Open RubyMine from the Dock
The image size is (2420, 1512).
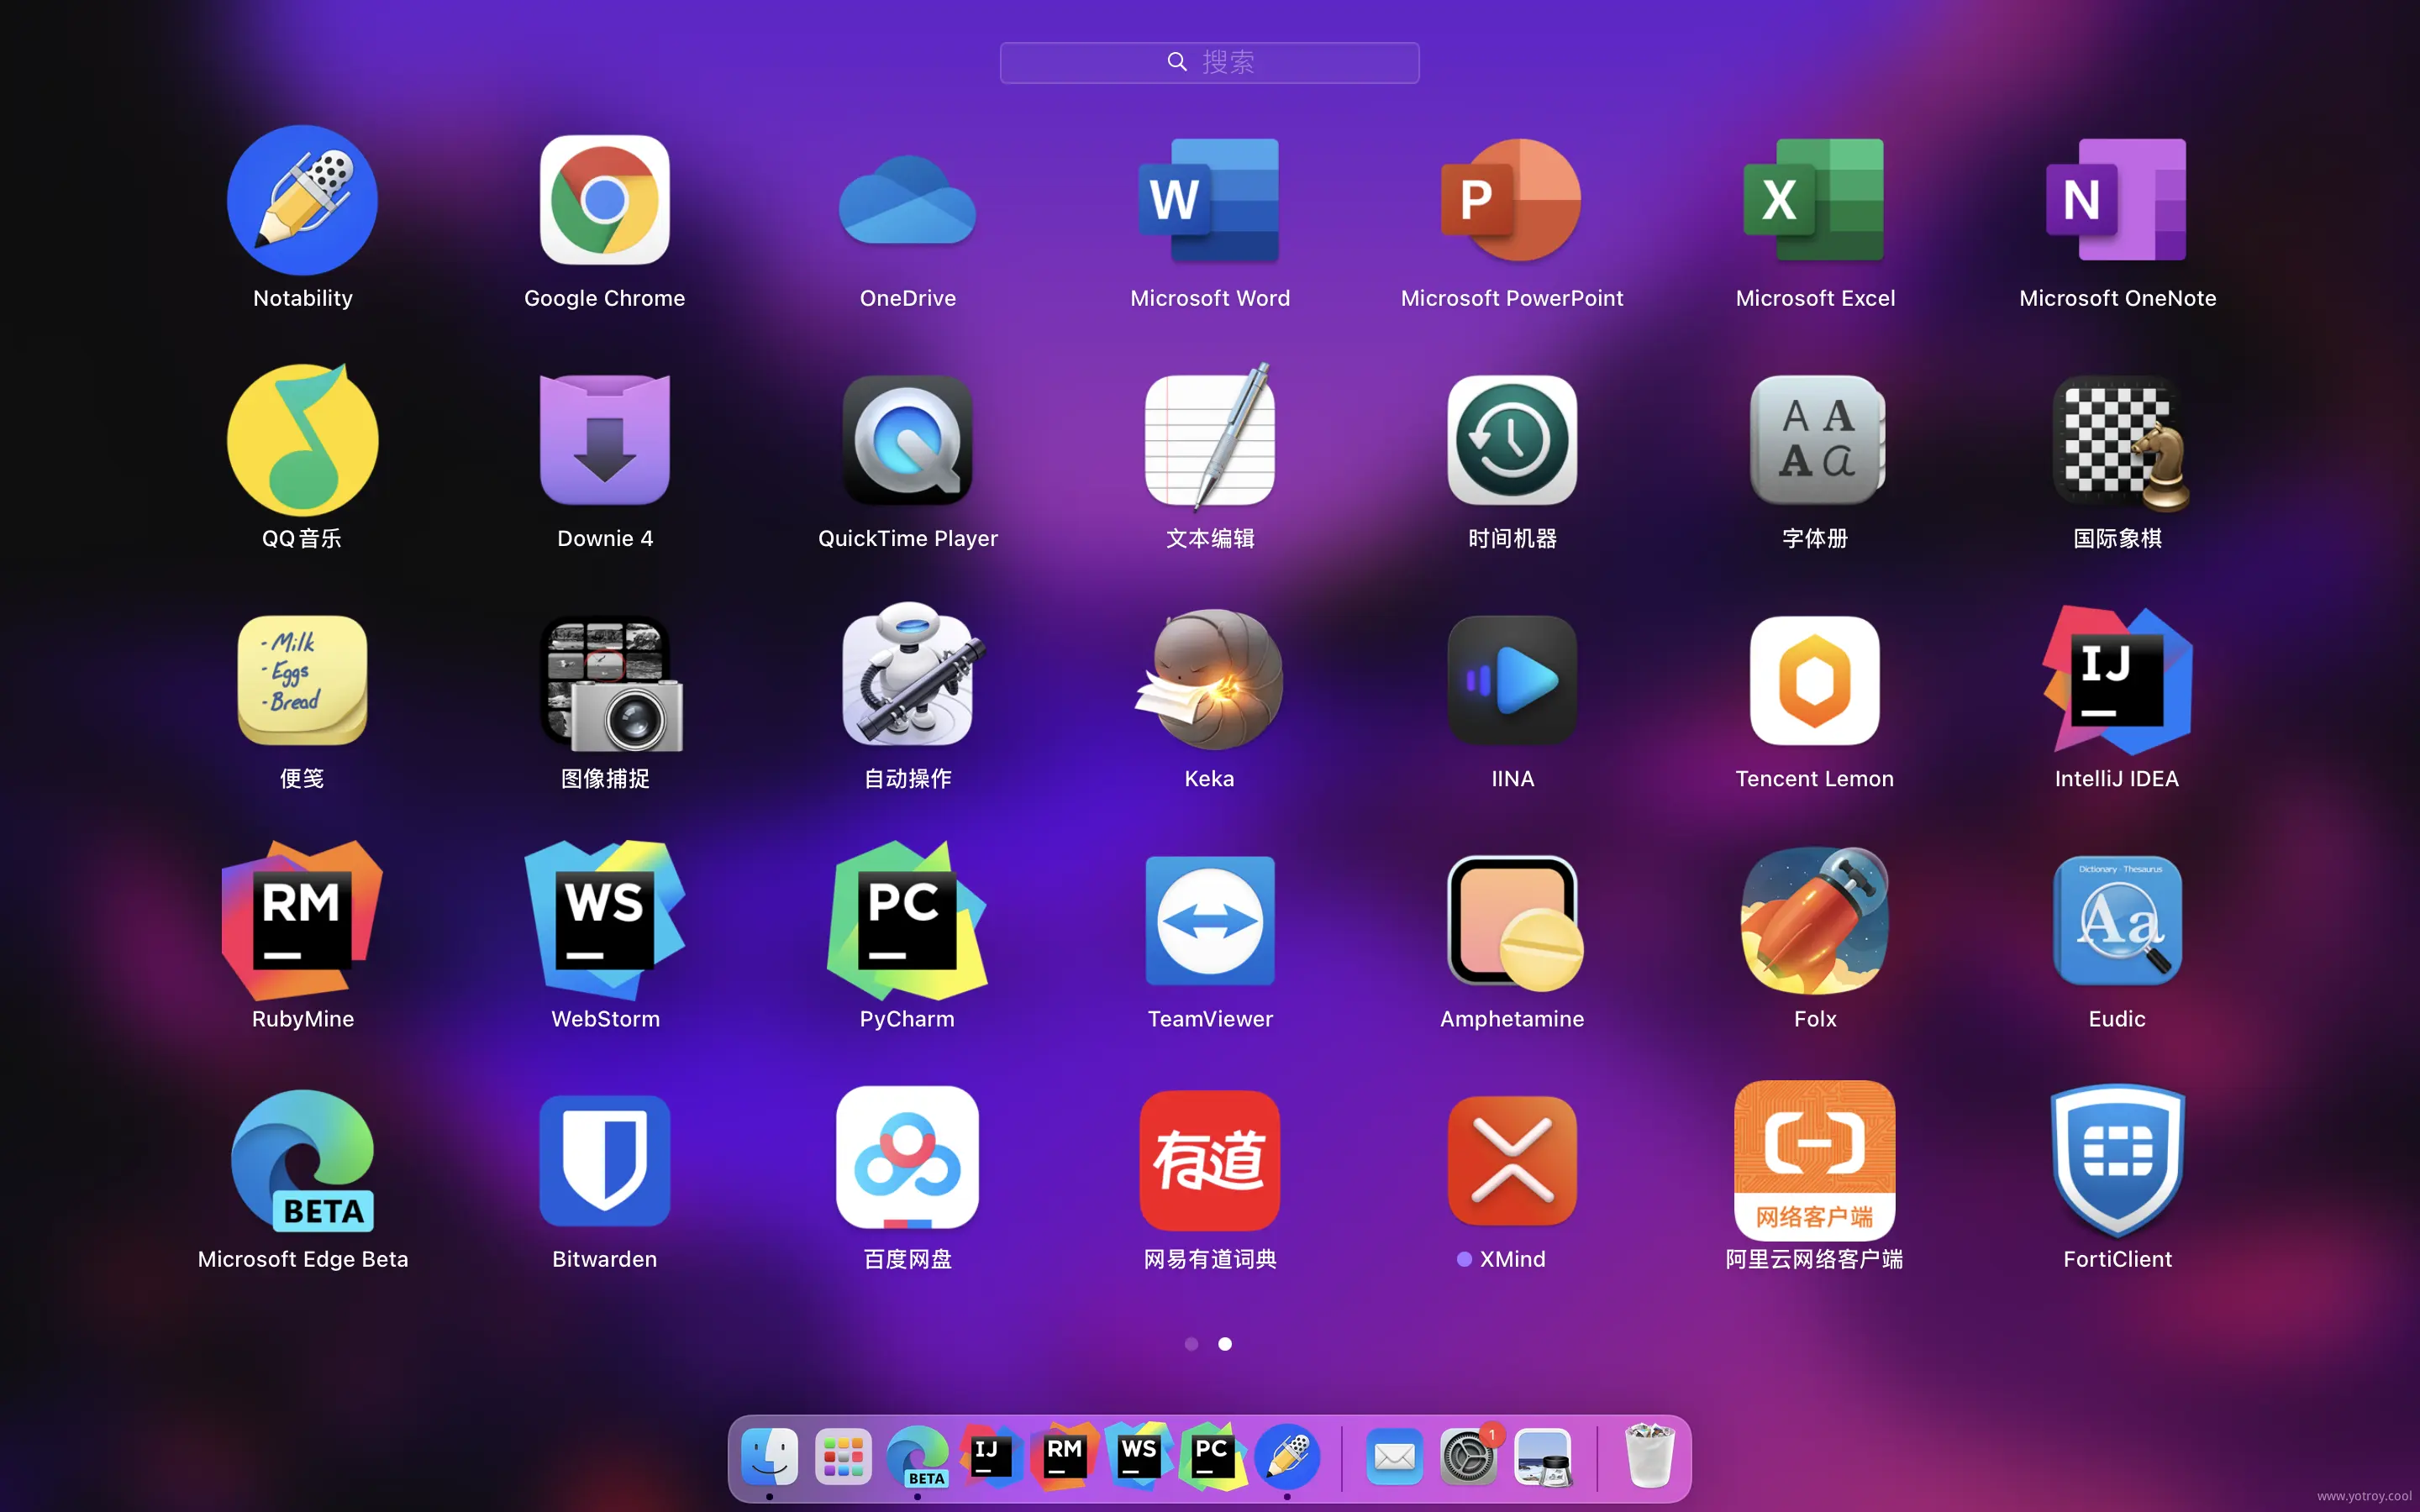pos(1065,1457)
